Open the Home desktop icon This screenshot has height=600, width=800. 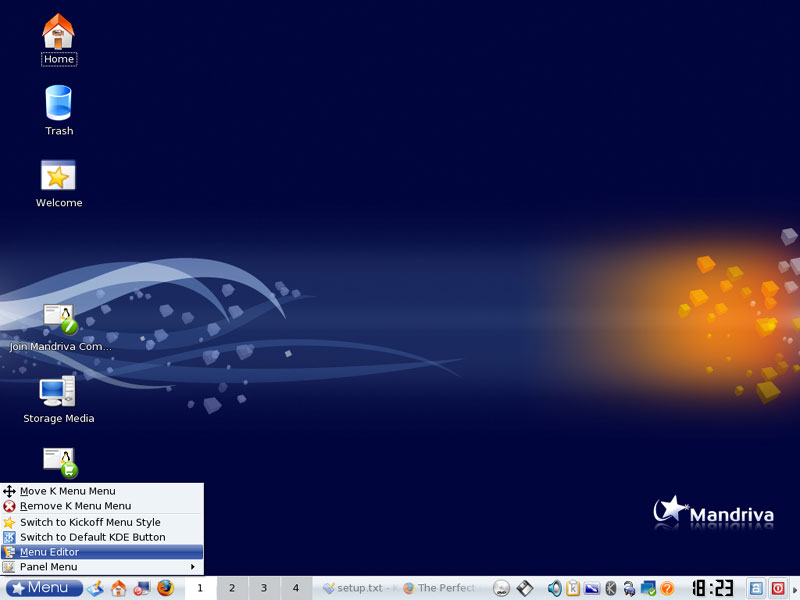point(59,39)
